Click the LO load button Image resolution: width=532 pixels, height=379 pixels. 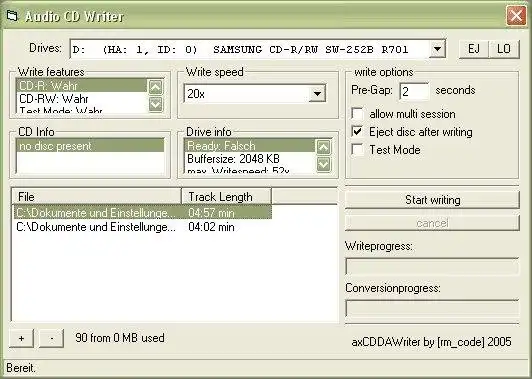(x=504, y=49)
